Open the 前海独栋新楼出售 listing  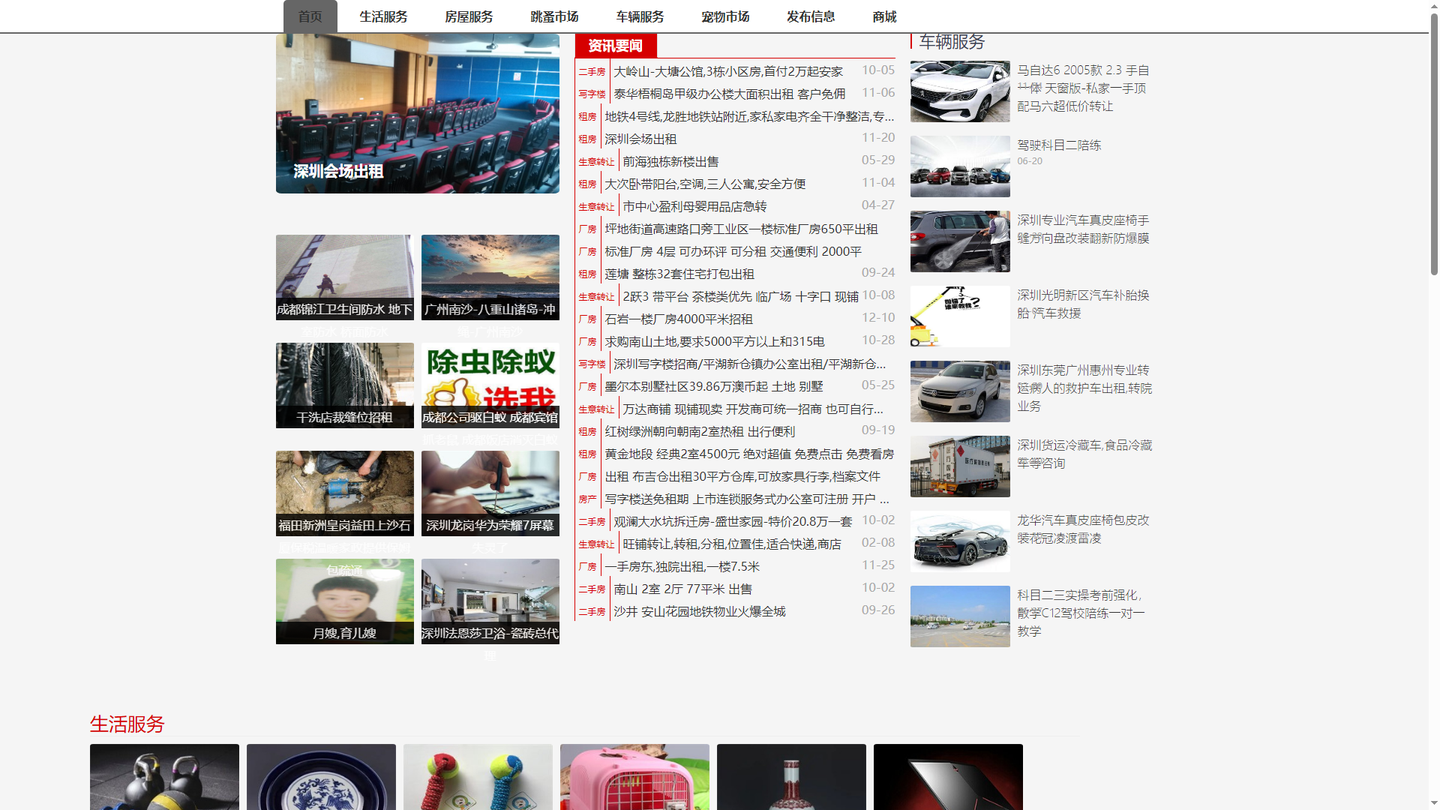click(670, 161)
